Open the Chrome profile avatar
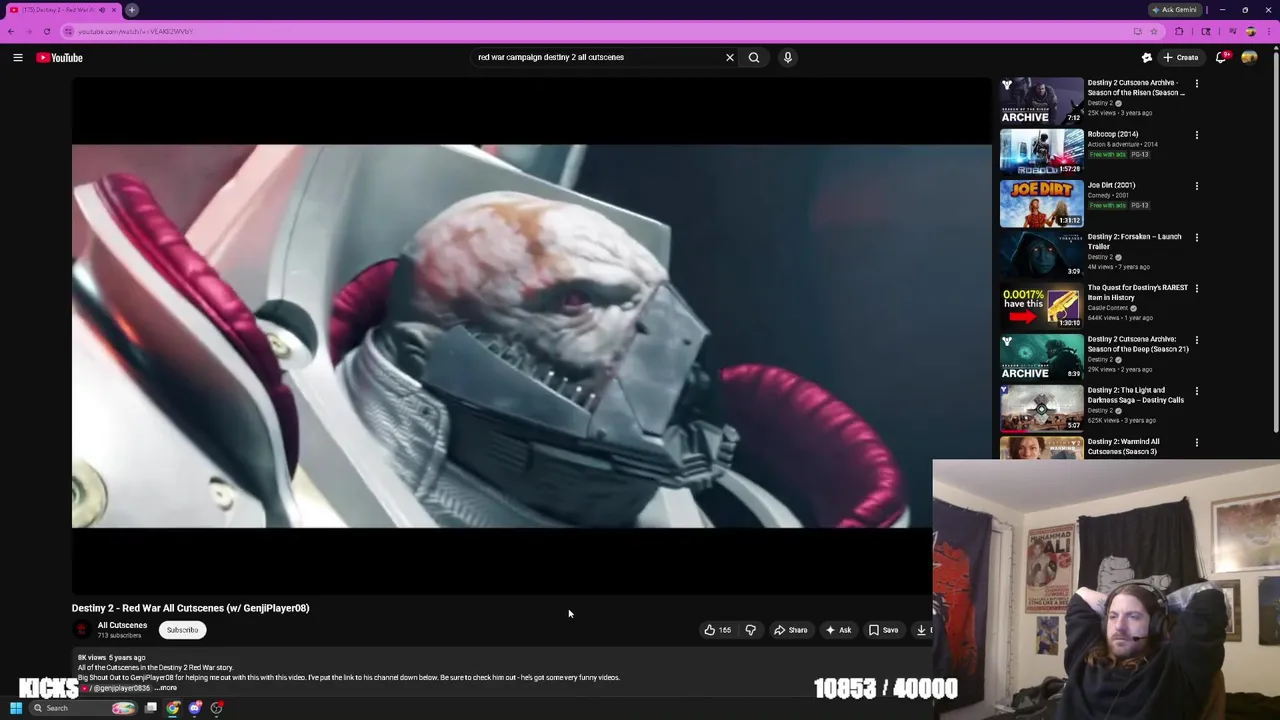This screenshot has width=1280, height=720. pyautogui.click(x=1250, y=31)
